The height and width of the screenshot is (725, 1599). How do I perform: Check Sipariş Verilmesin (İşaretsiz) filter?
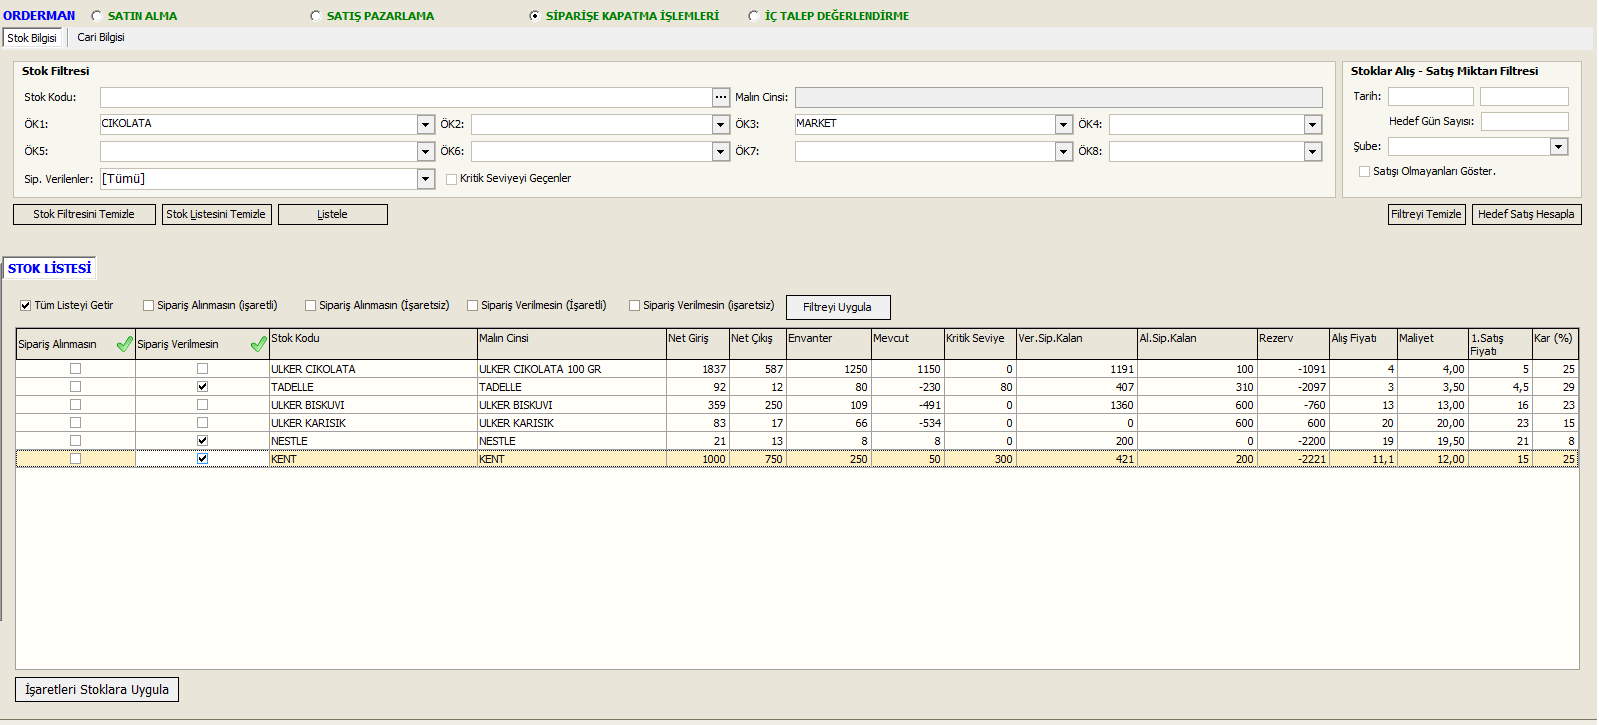click(635, 306)
